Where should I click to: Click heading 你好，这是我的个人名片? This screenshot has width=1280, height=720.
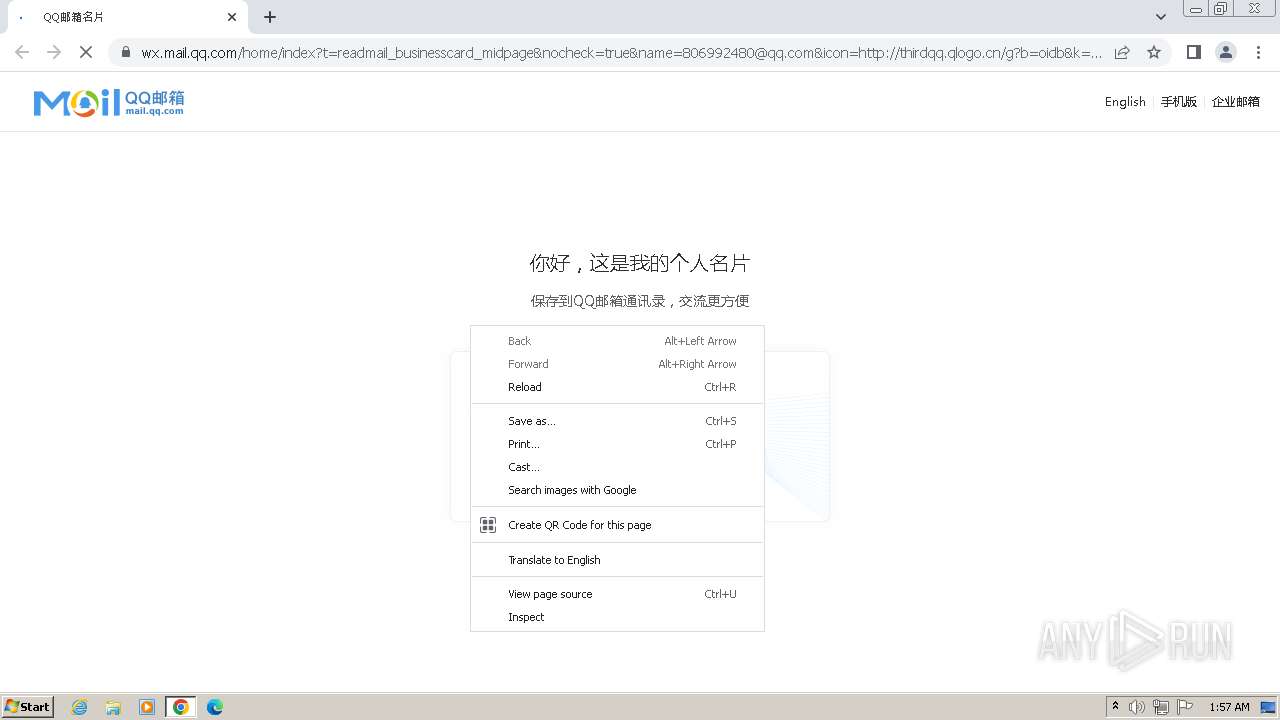point(640,263)
